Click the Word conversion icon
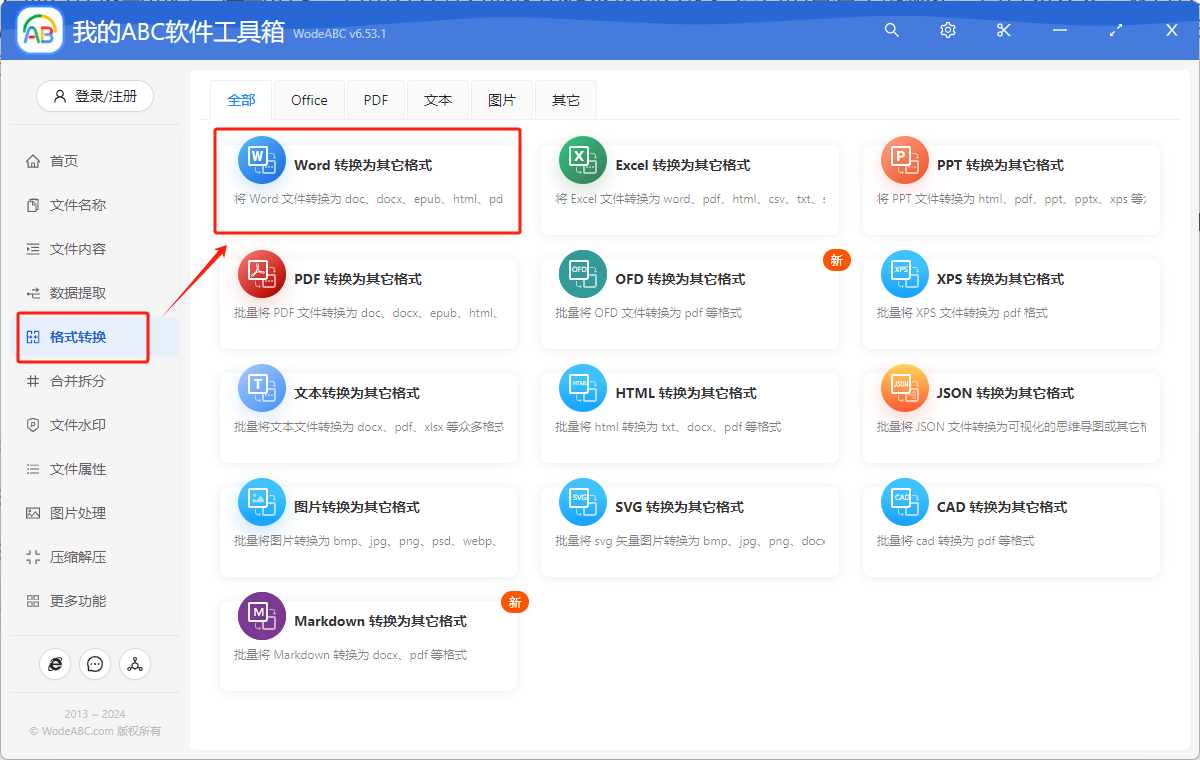This screenshot has width=1200, height=760. coord(262,160)
